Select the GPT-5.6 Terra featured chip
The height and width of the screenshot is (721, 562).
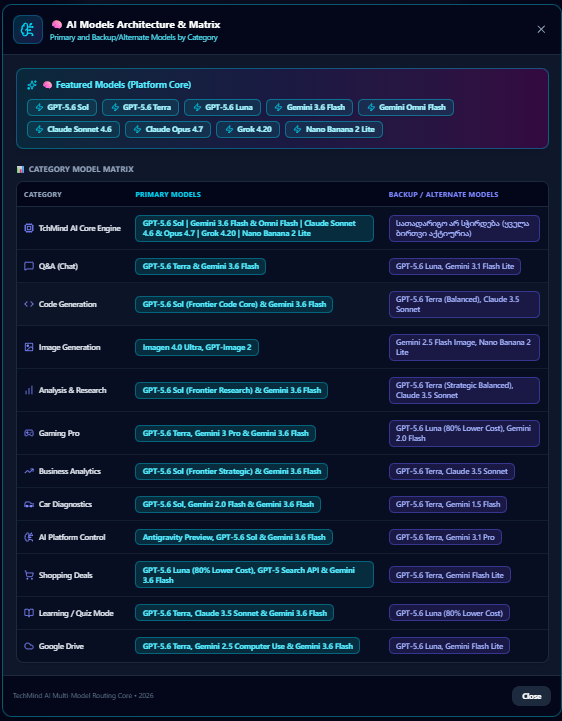pos(141,107)
